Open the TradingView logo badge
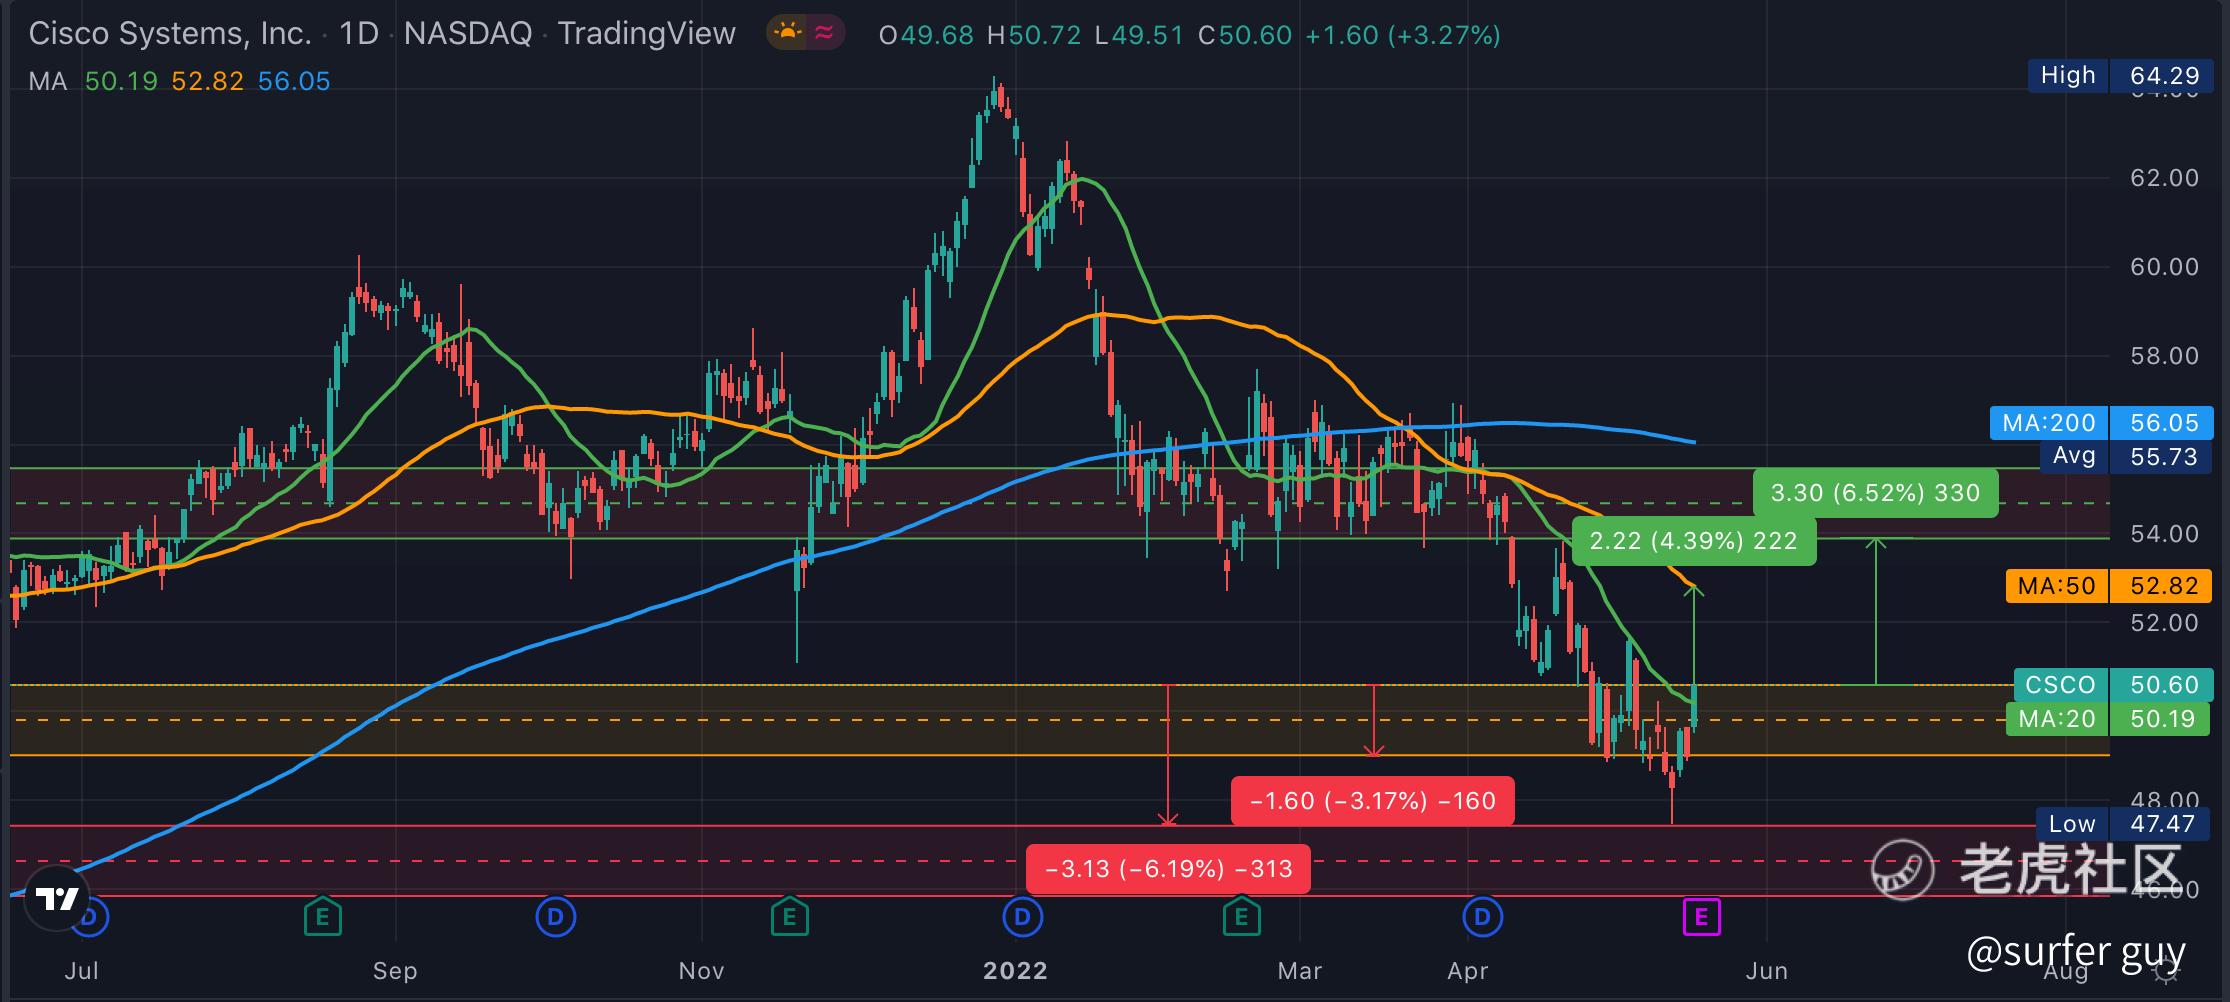2230x1002 pixels. coord(57,898)
